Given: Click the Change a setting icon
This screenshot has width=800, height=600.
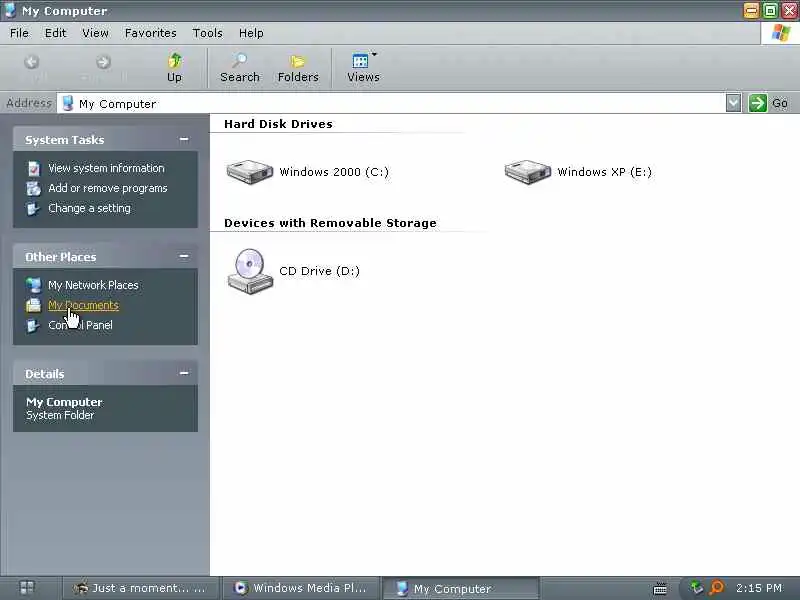Looking at the screenshot, I should coord(34,209).
